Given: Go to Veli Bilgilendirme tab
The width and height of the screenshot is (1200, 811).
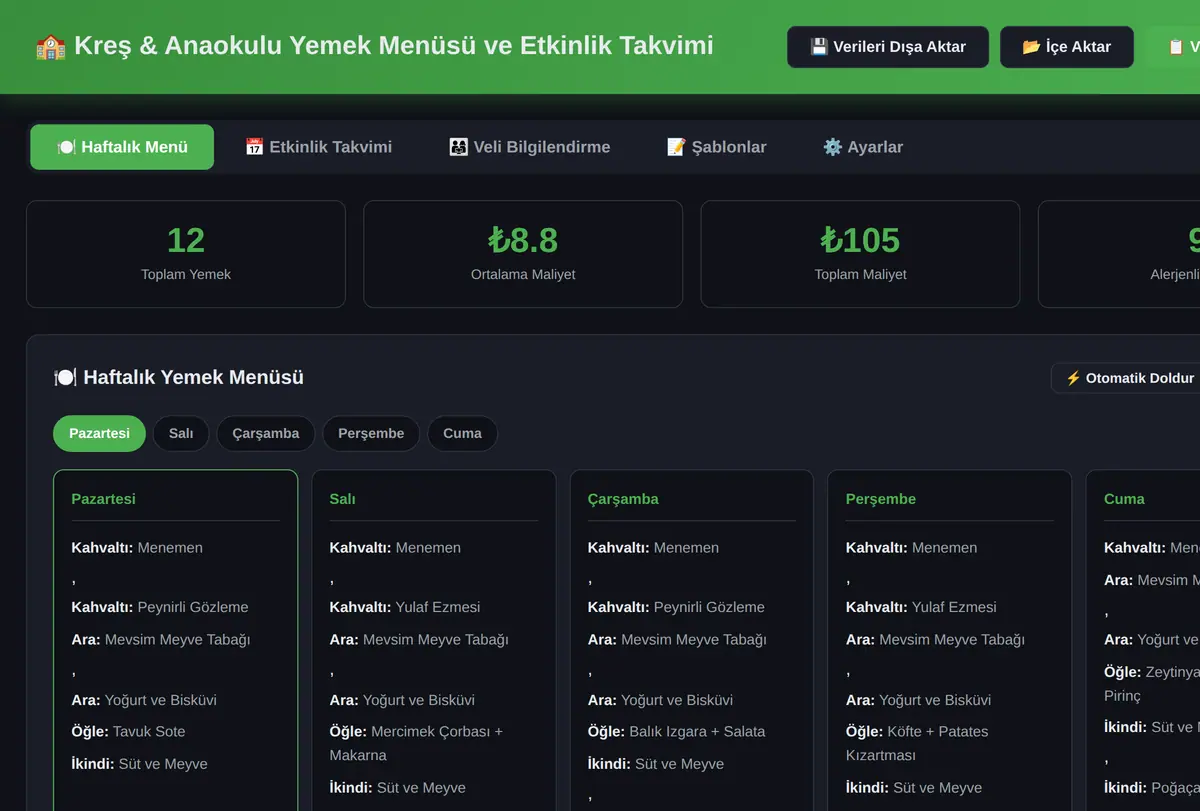Looking at the screenshot, I should pos(529,147).
